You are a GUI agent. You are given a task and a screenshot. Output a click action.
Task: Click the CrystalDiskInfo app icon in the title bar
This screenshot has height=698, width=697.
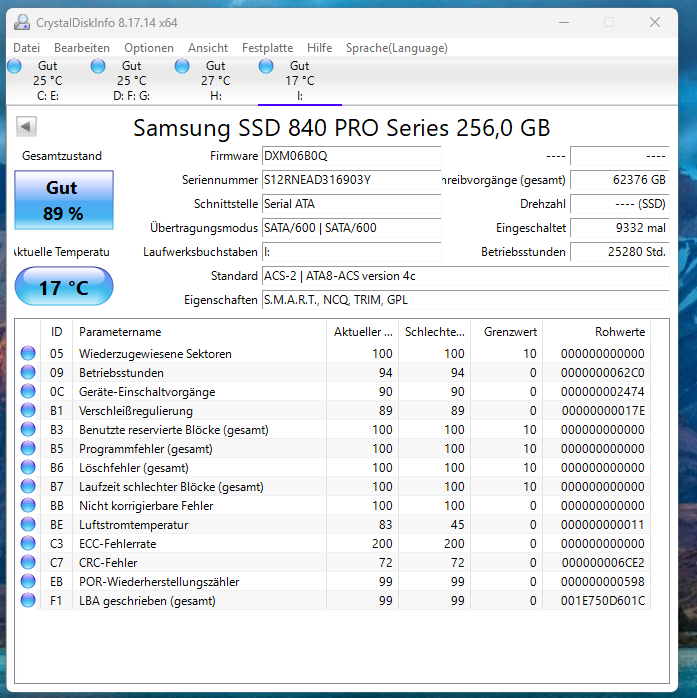21,22
